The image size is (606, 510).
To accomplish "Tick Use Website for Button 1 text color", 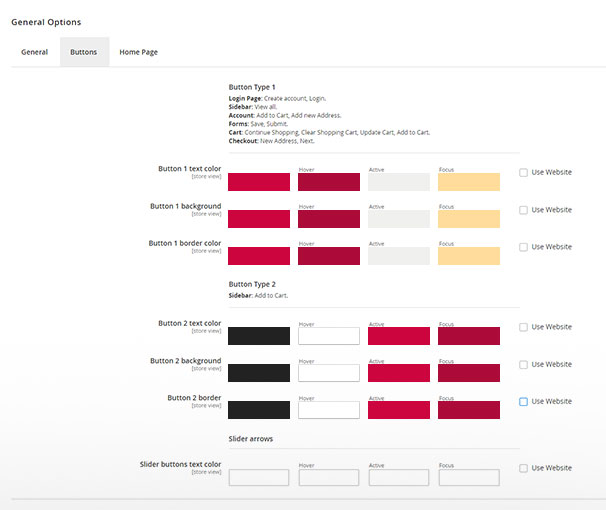I will [523, 172].
